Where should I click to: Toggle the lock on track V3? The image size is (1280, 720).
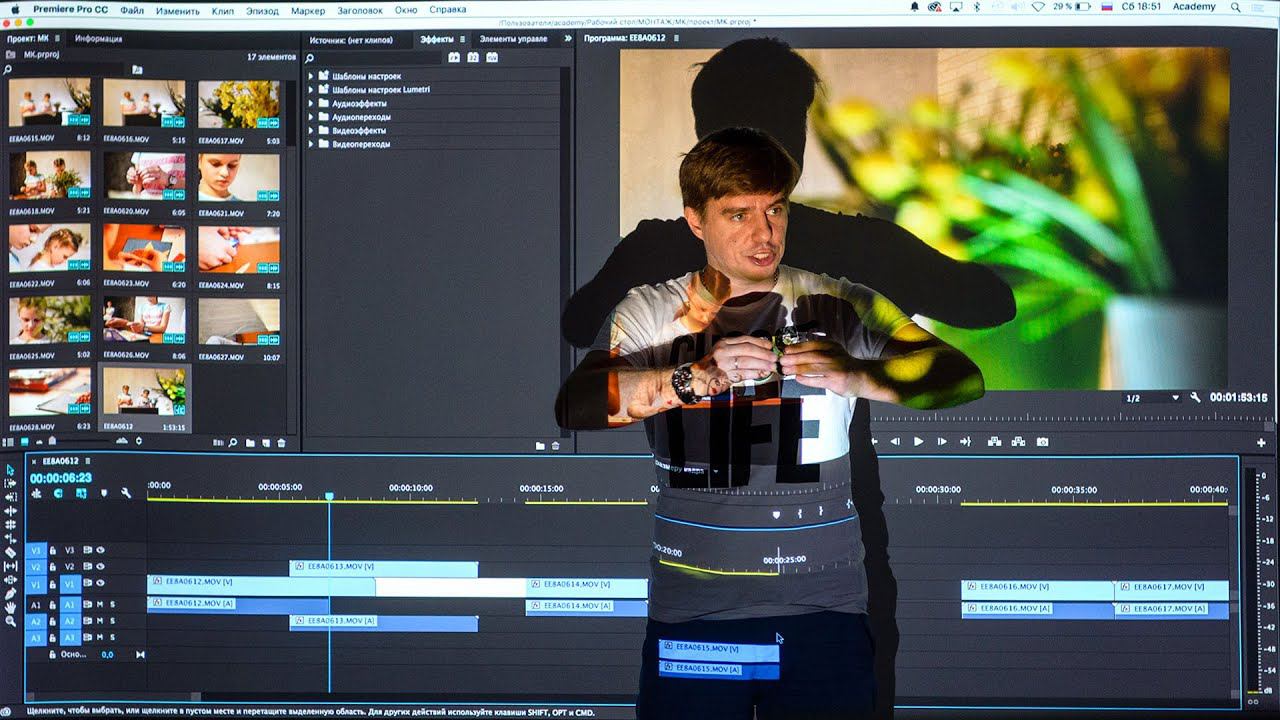[x=52, y=550]
